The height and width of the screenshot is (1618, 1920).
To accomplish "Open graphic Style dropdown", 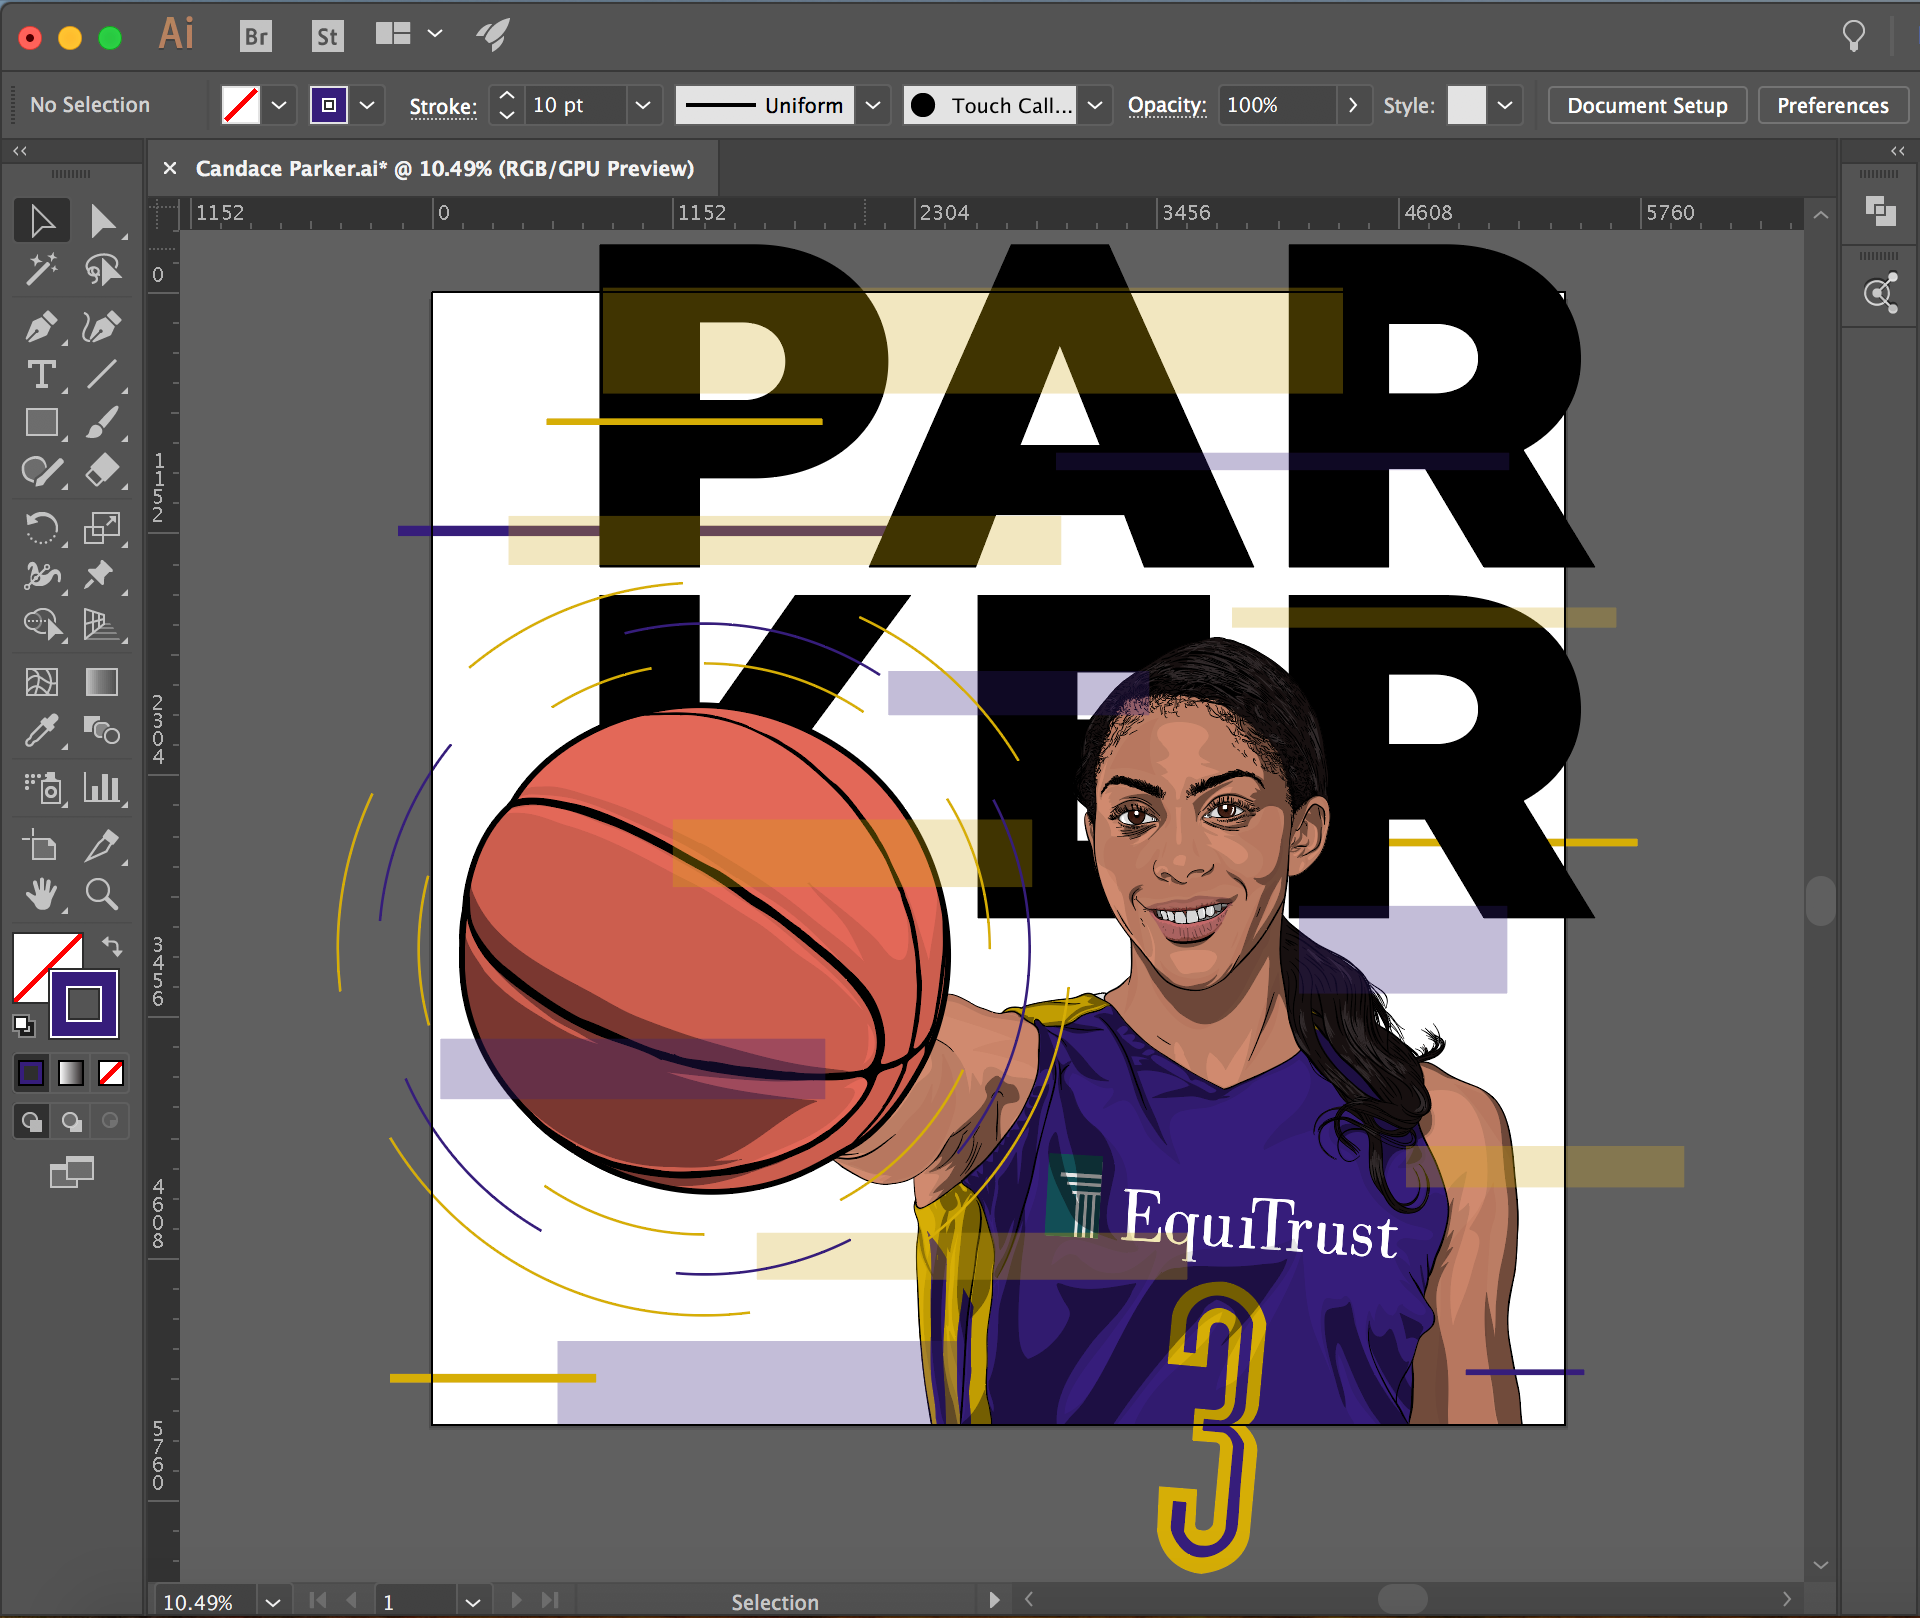I will point(1505,105).
